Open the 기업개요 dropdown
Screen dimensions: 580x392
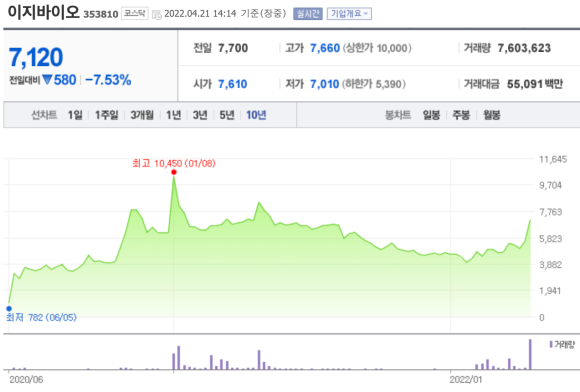point(349,14)
